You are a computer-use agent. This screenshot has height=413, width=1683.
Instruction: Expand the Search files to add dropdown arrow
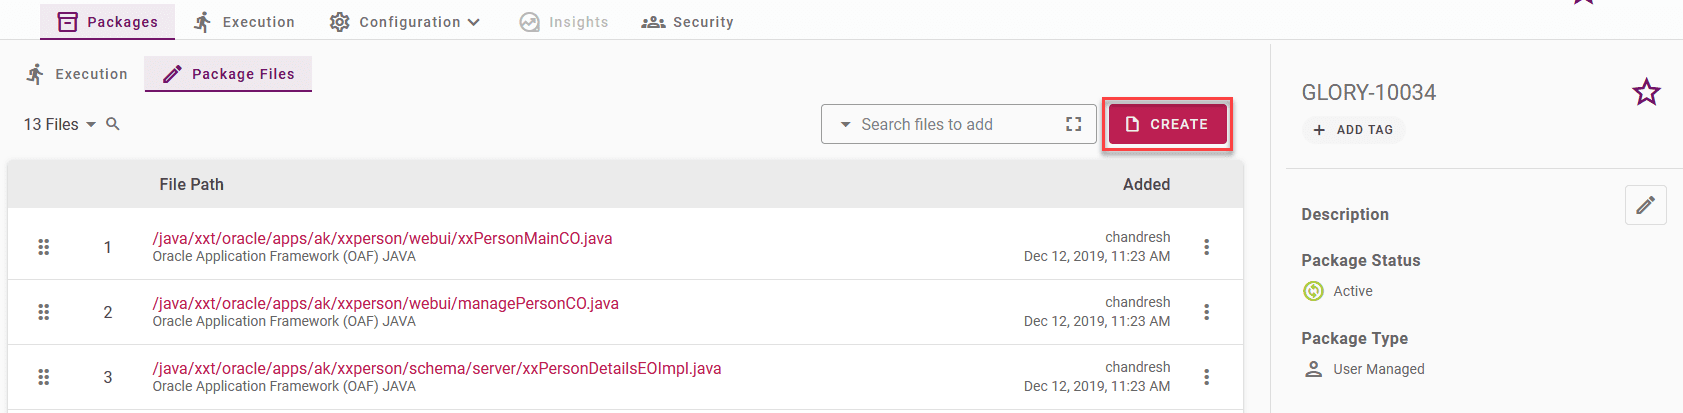(845, 124)
